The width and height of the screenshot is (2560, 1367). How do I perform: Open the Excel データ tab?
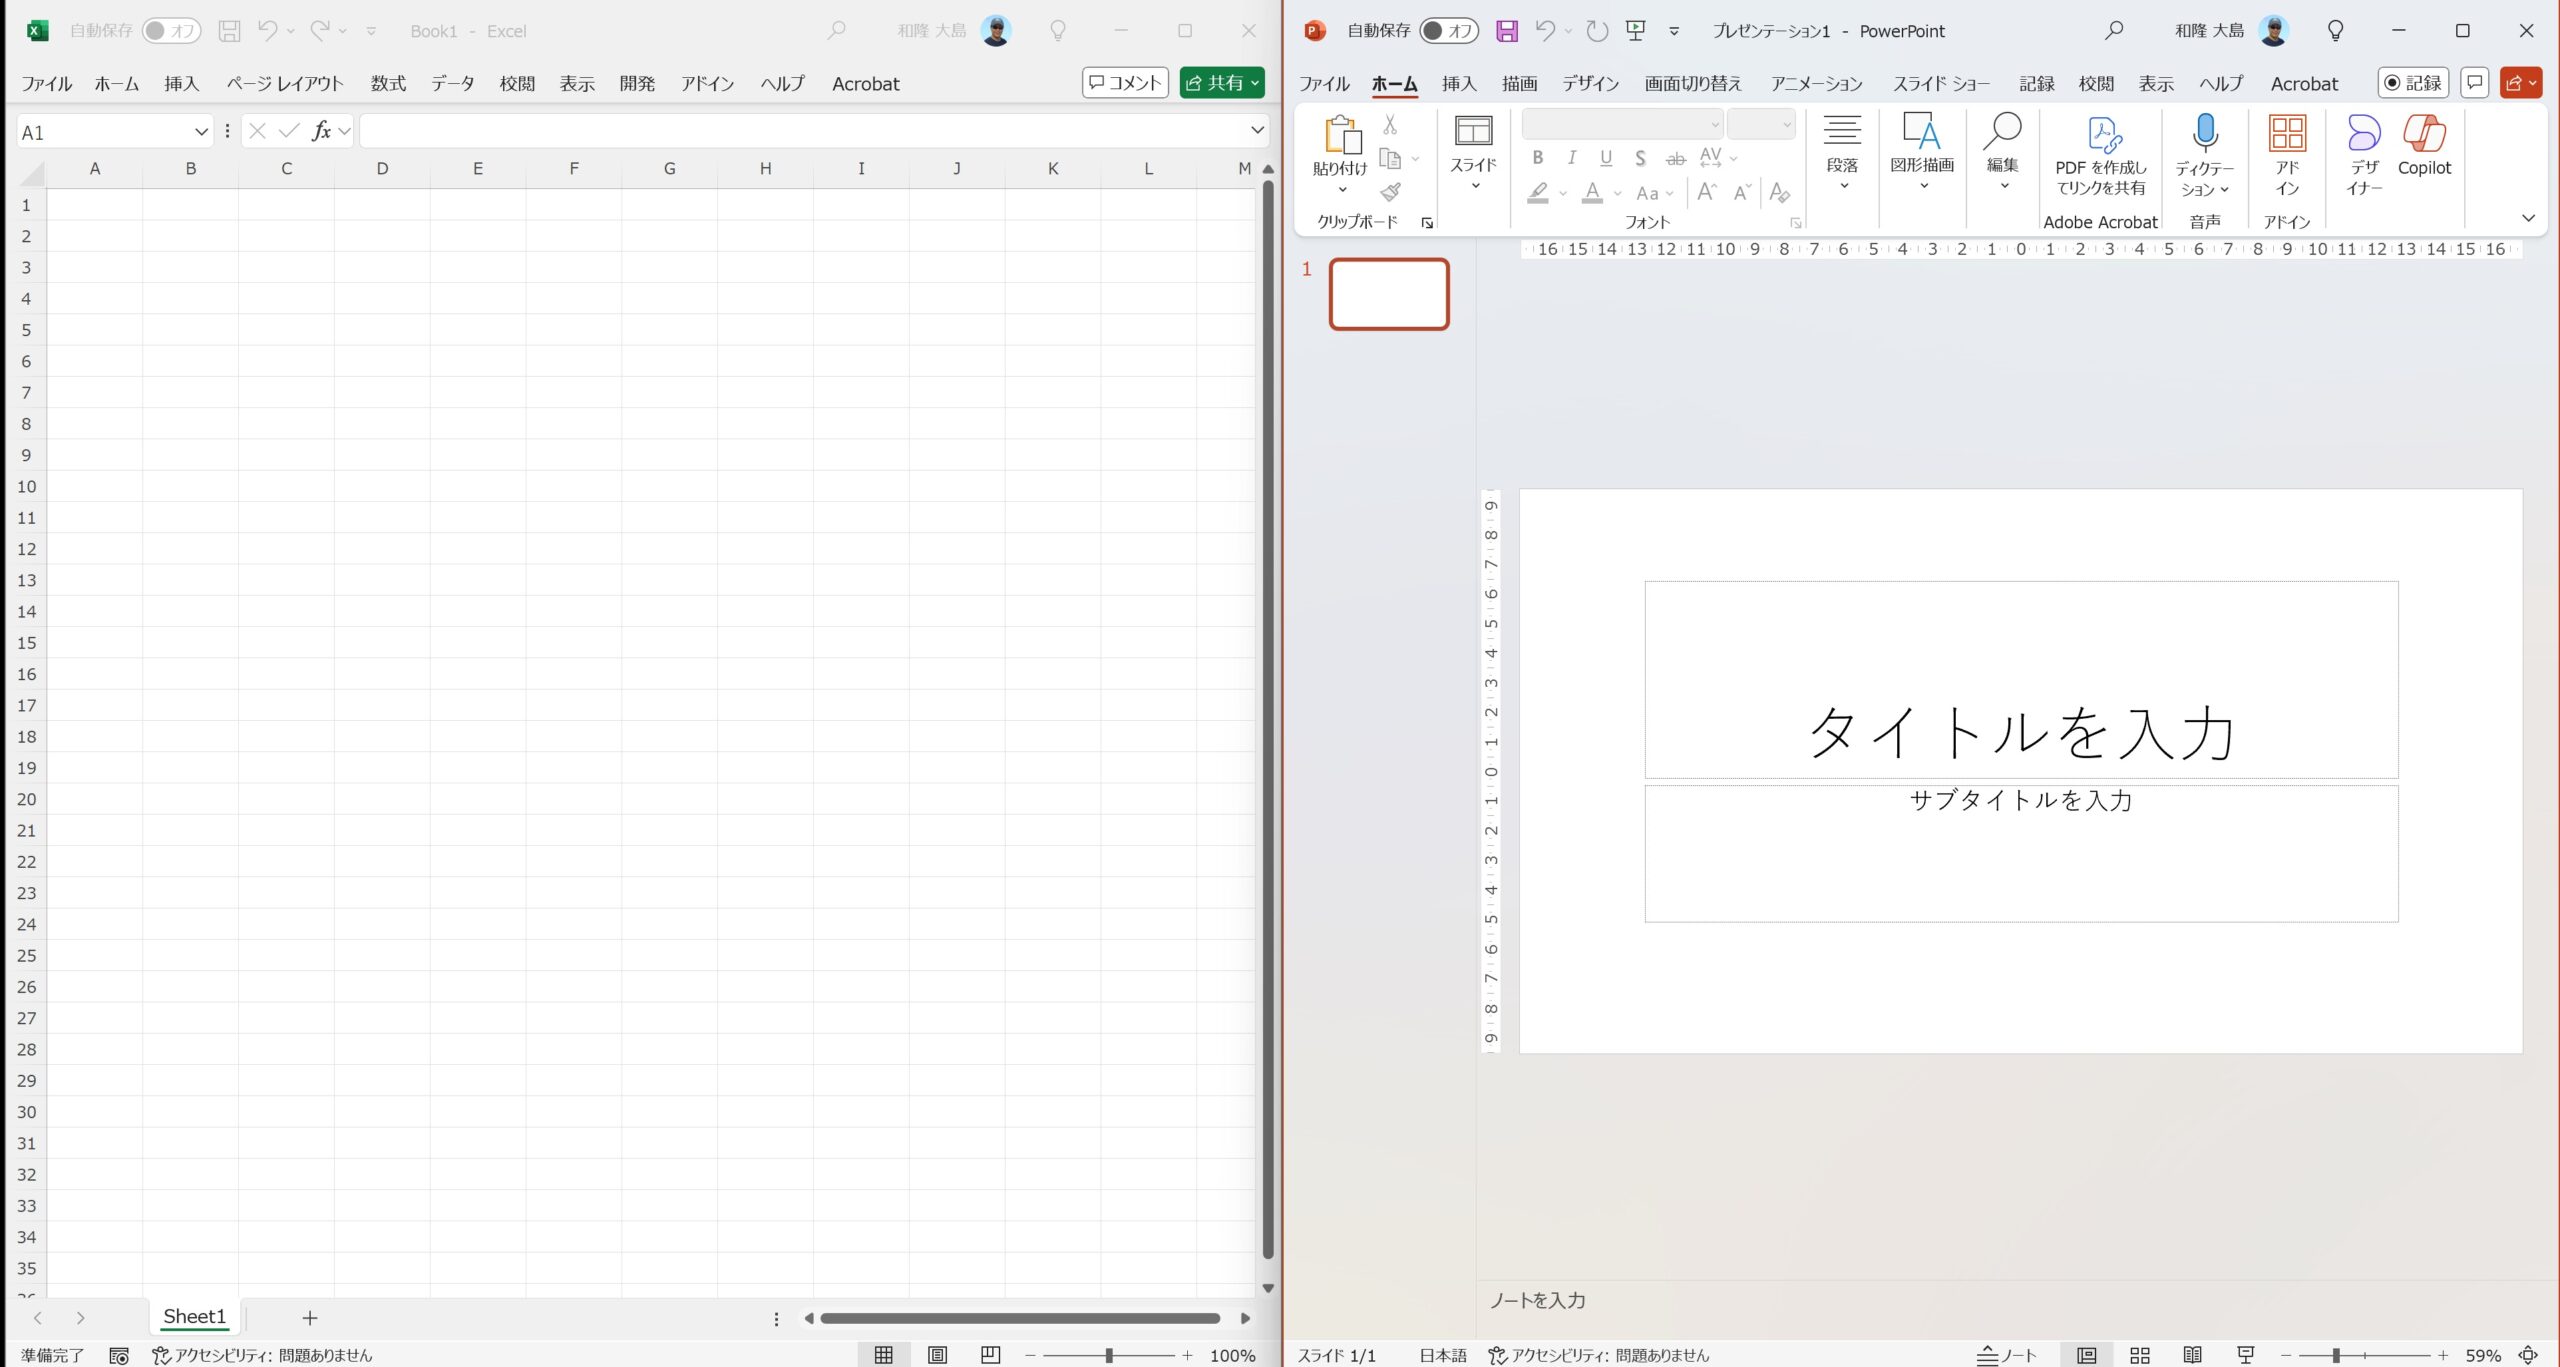pyautogui.click(x=452, y=84)
